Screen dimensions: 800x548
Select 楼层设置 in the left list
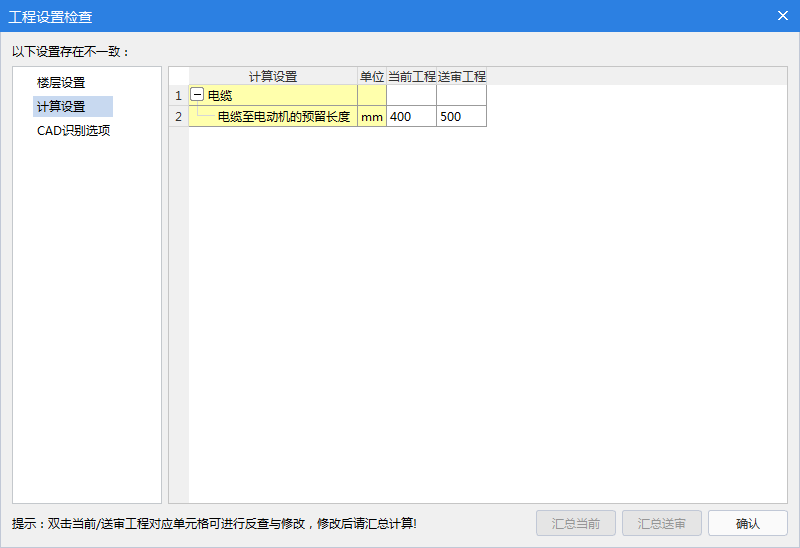61,83
